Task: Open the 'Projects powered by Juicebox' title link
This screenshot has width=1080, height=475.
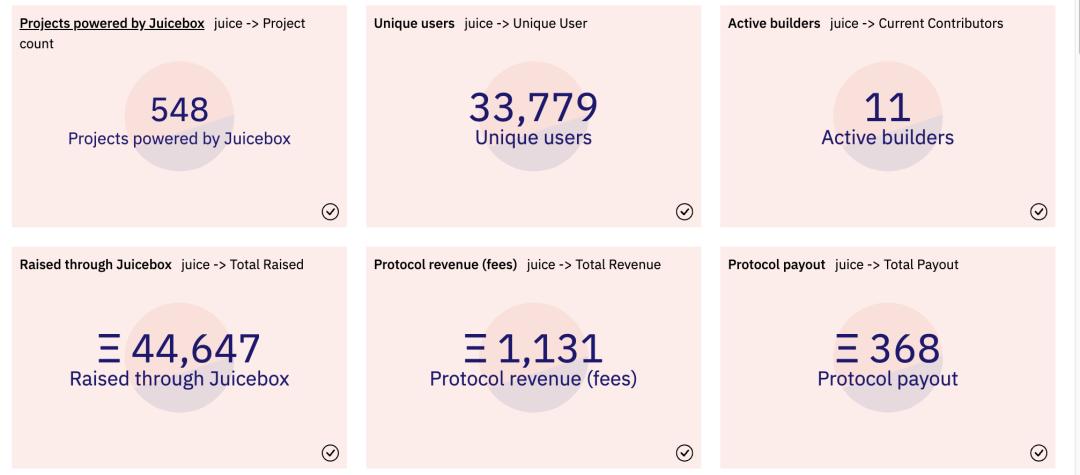Action: coord(112,23)
